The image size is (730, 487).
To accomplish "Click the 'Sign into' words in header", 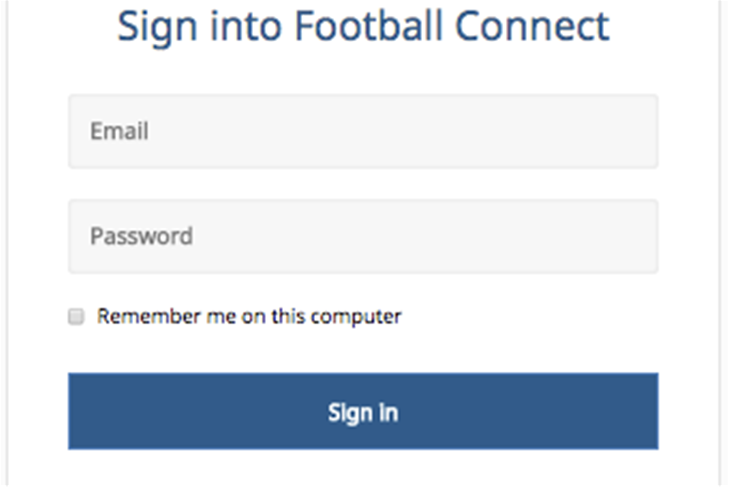I will point(200,26).
